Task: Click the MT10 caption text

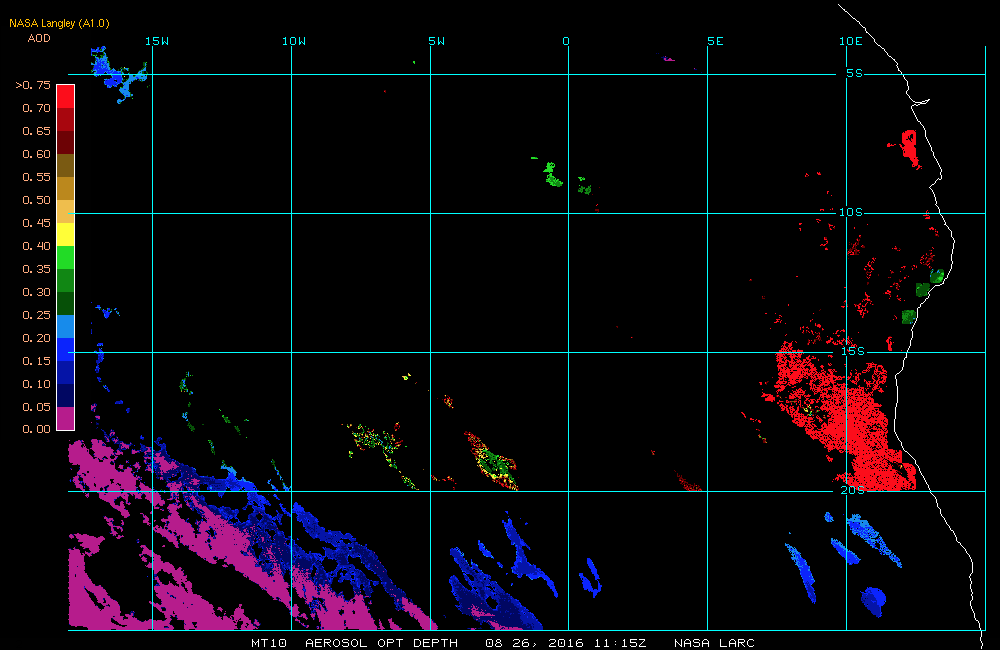Action: click(268, 643)
